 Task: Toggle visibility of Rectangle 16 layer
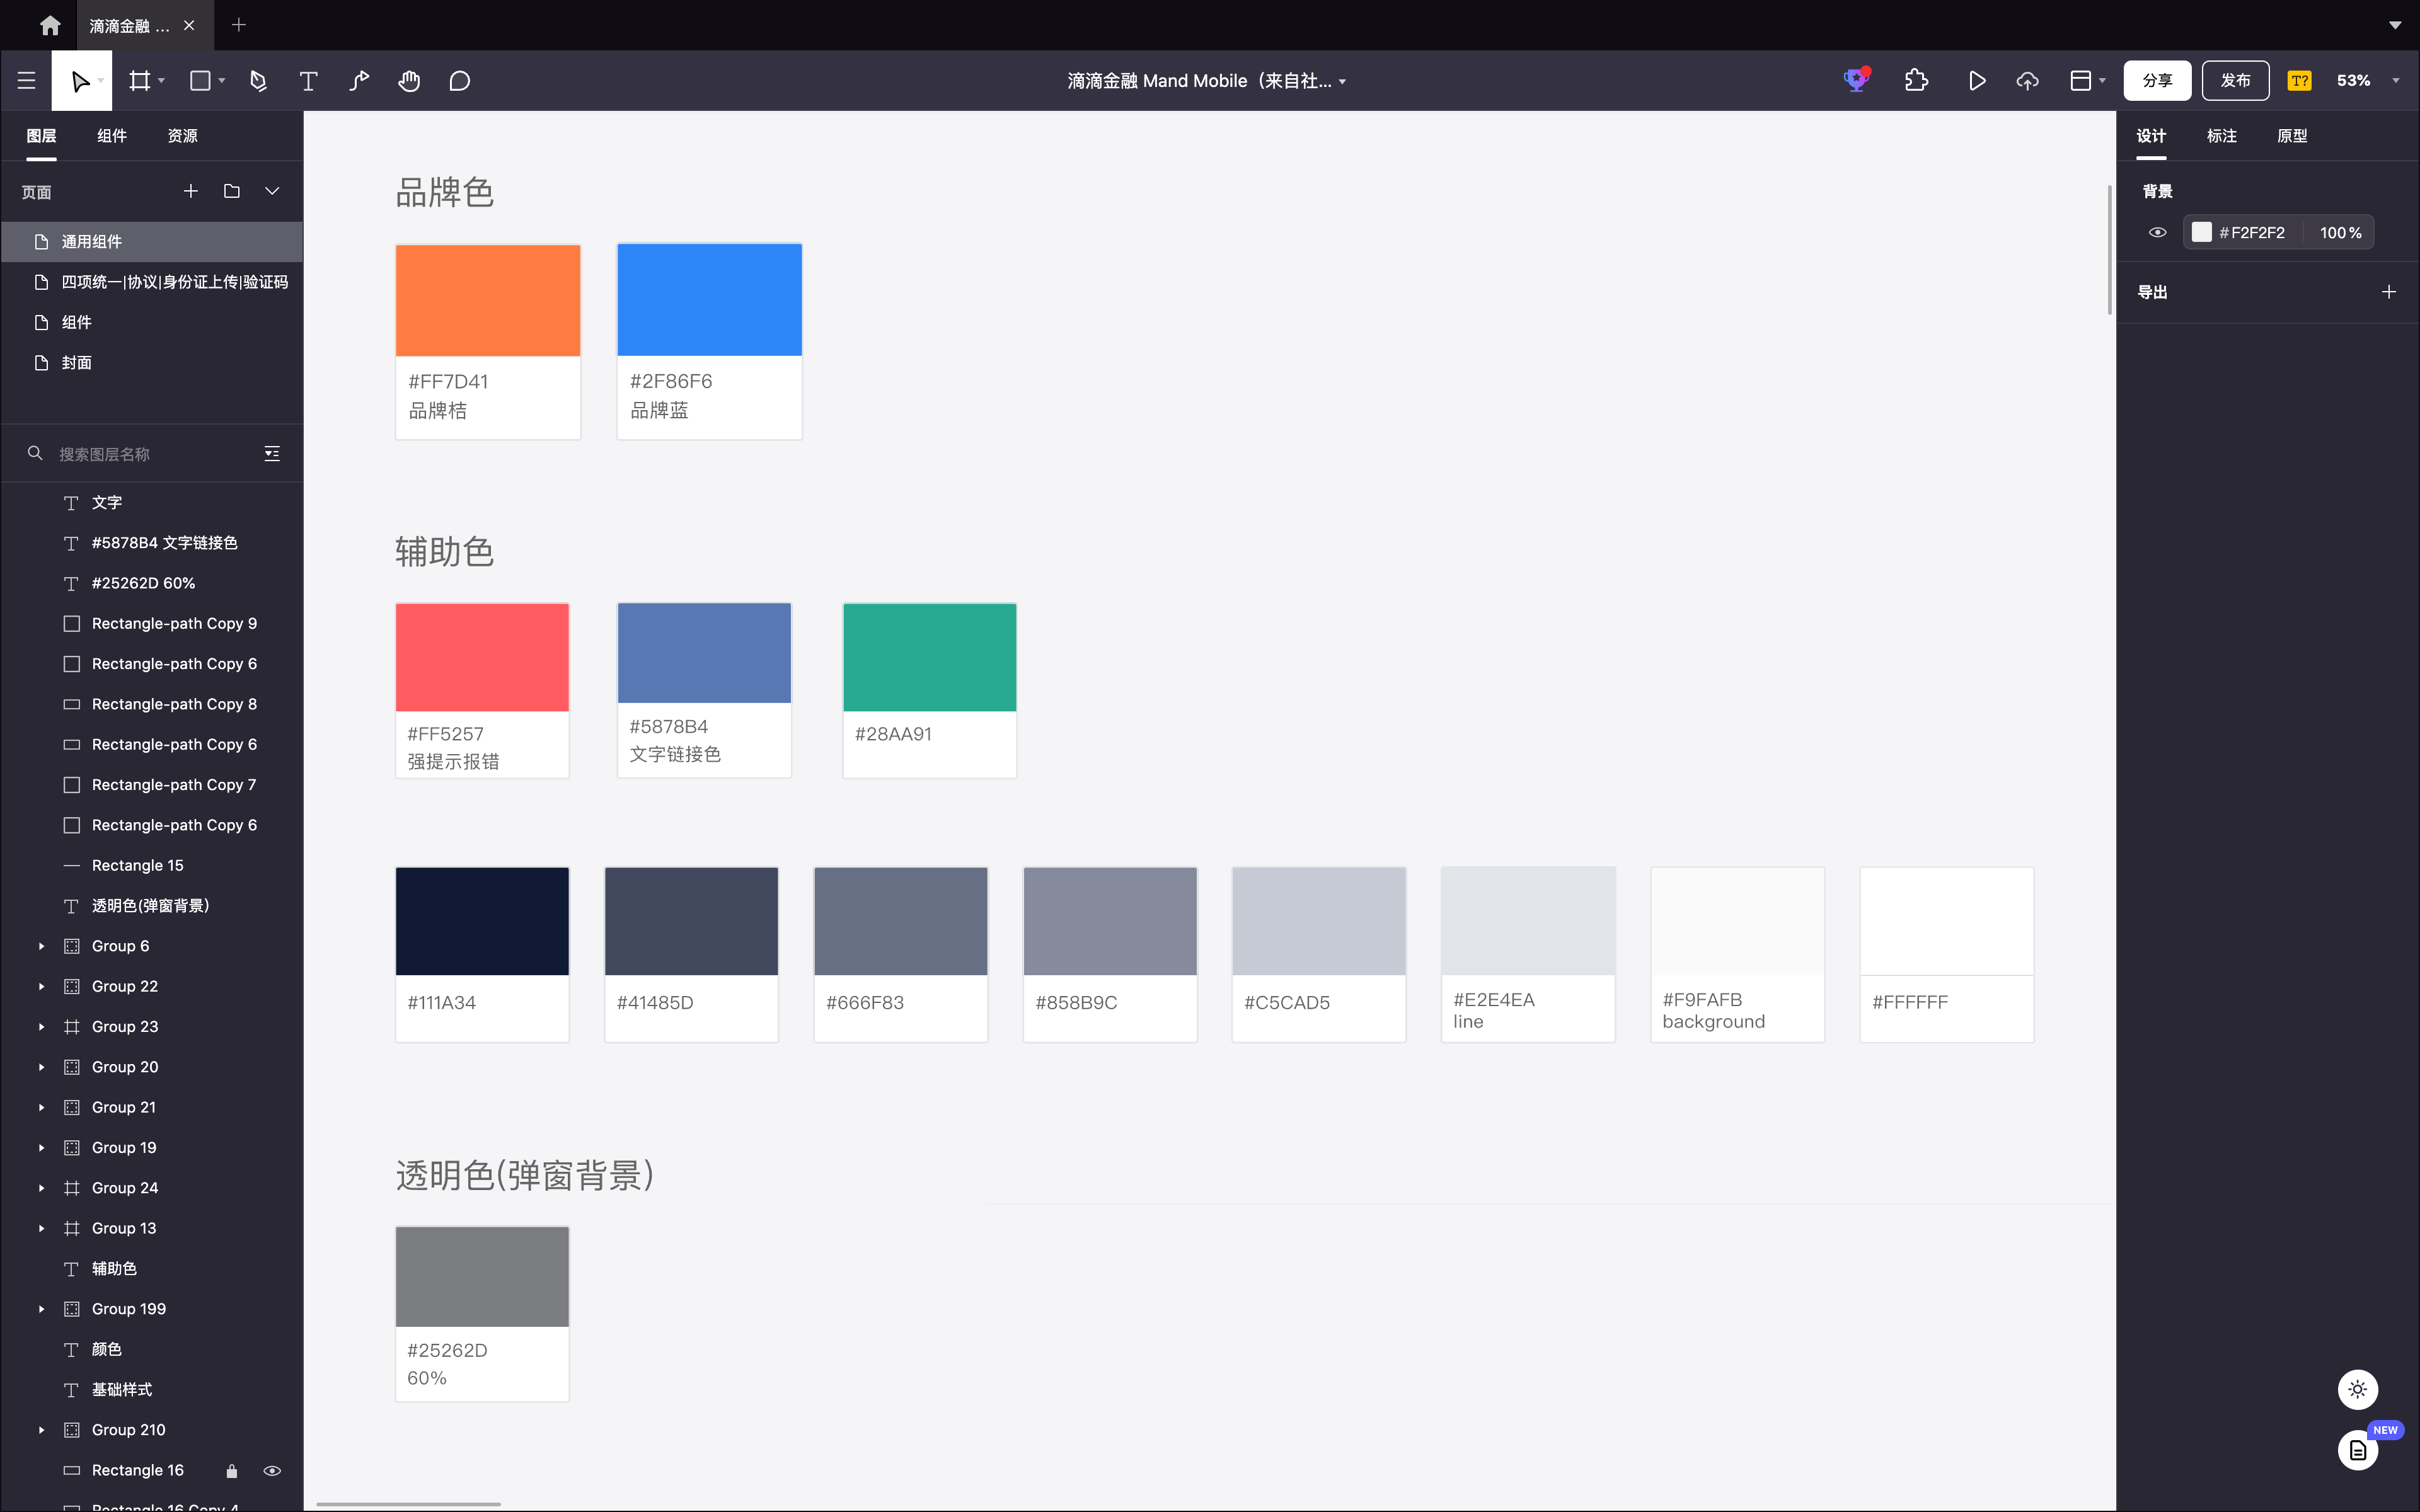point(271,1470)
